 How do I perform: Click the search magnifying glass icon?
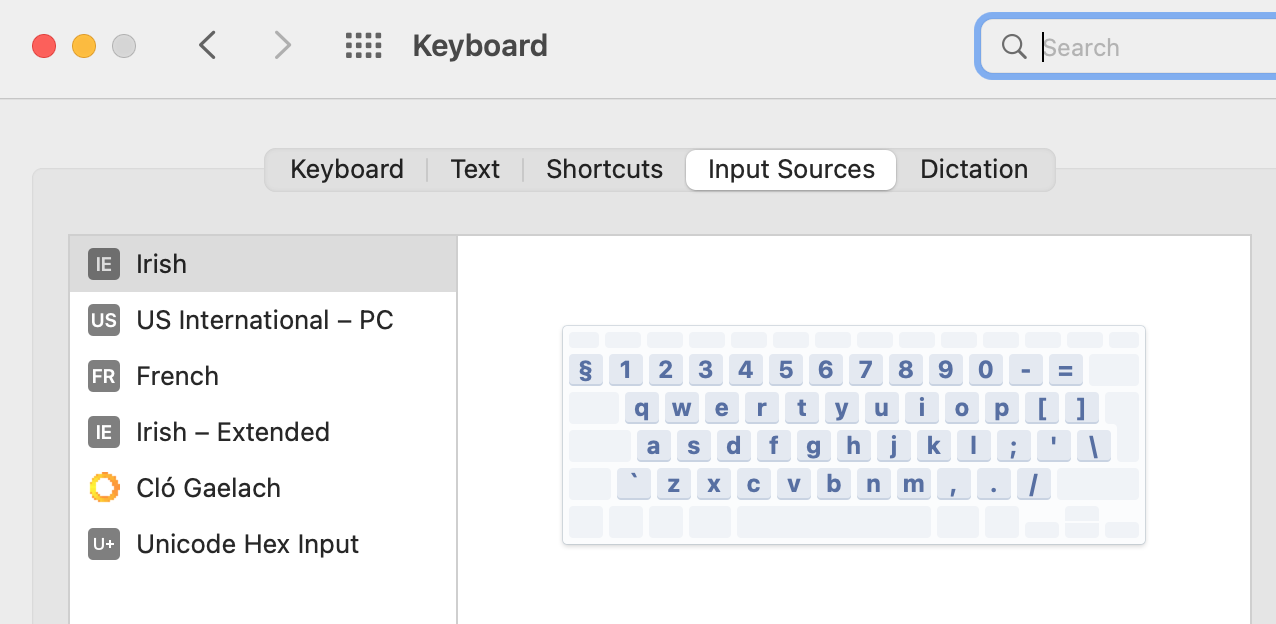(x=1014, y=47)
